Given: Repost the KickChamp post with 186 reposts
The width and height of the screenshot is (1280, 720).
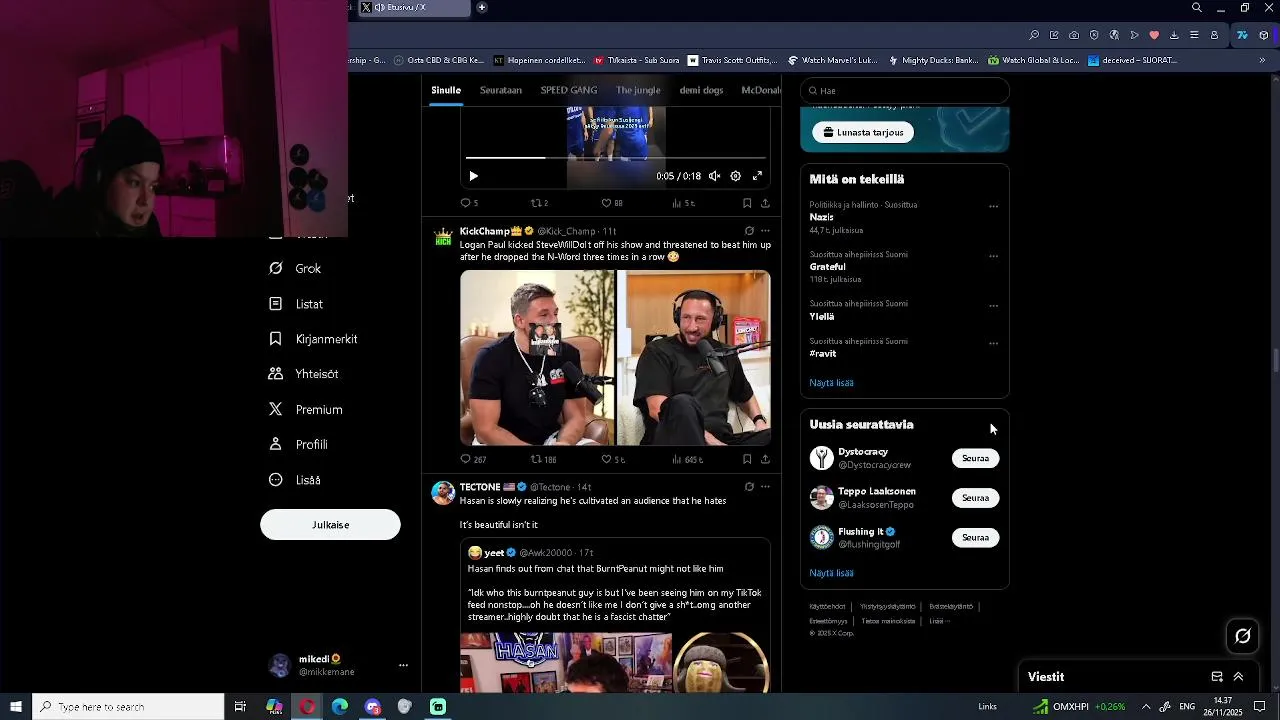Looking at the screenshot, I should 543,460.
